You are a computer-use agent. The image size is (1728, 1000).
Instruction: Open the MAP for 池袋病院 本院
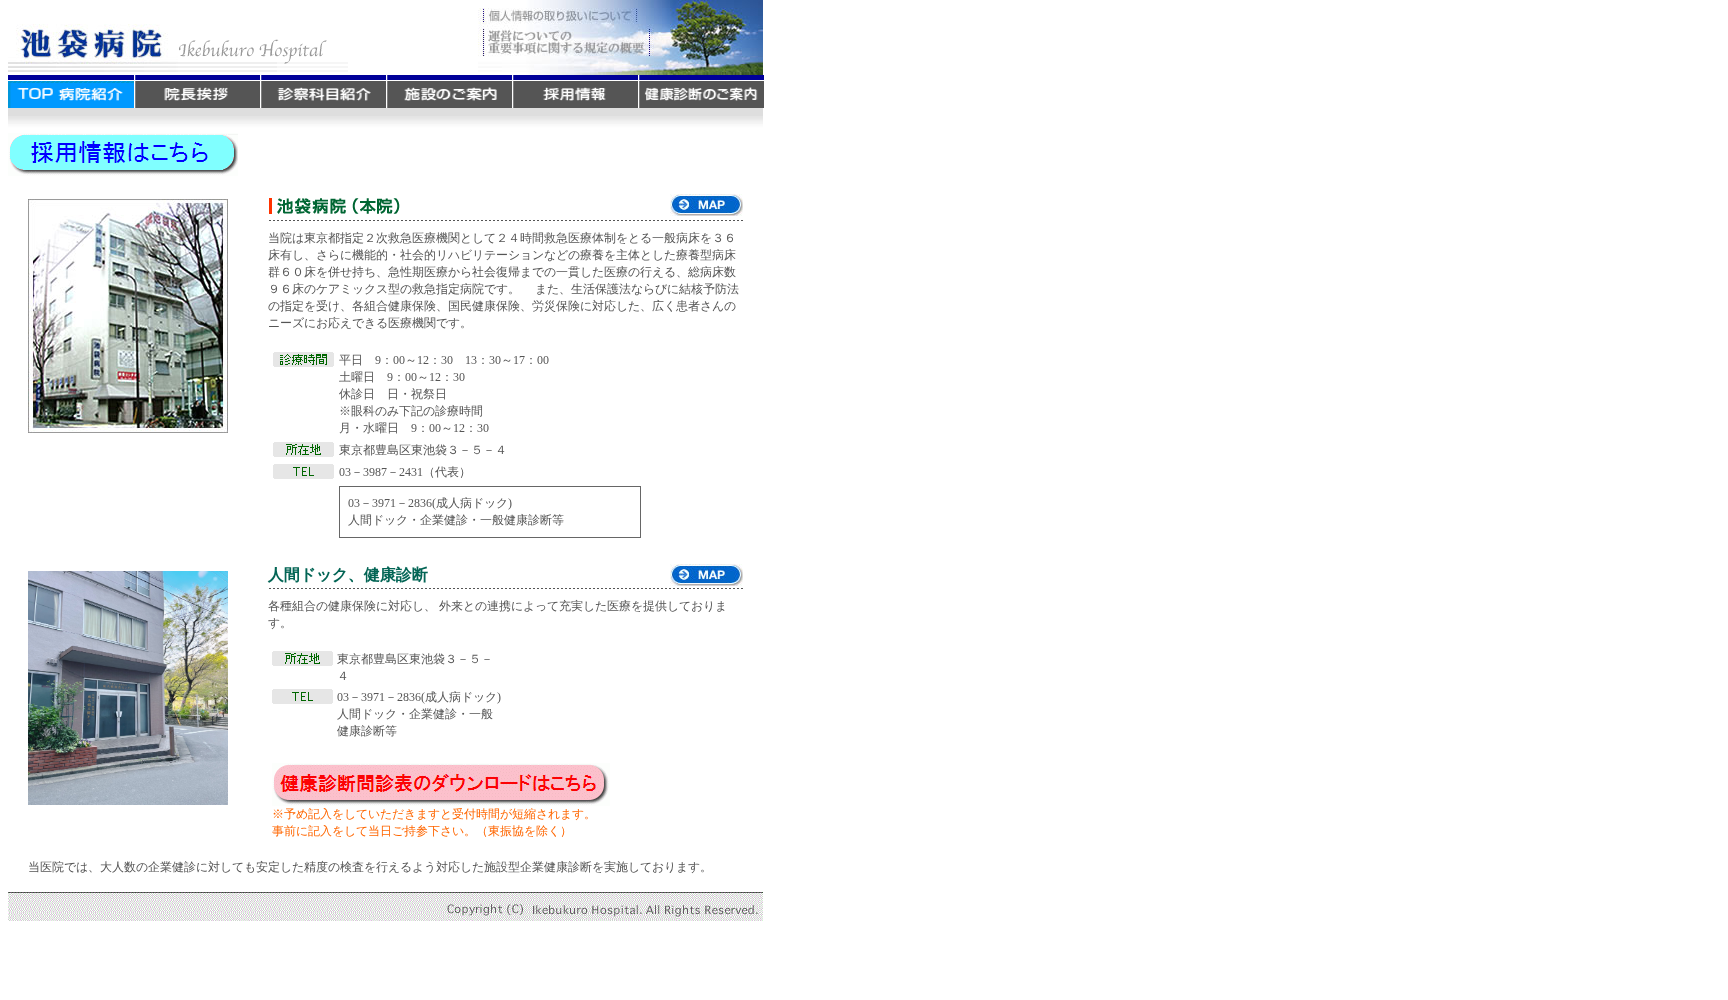705,204
